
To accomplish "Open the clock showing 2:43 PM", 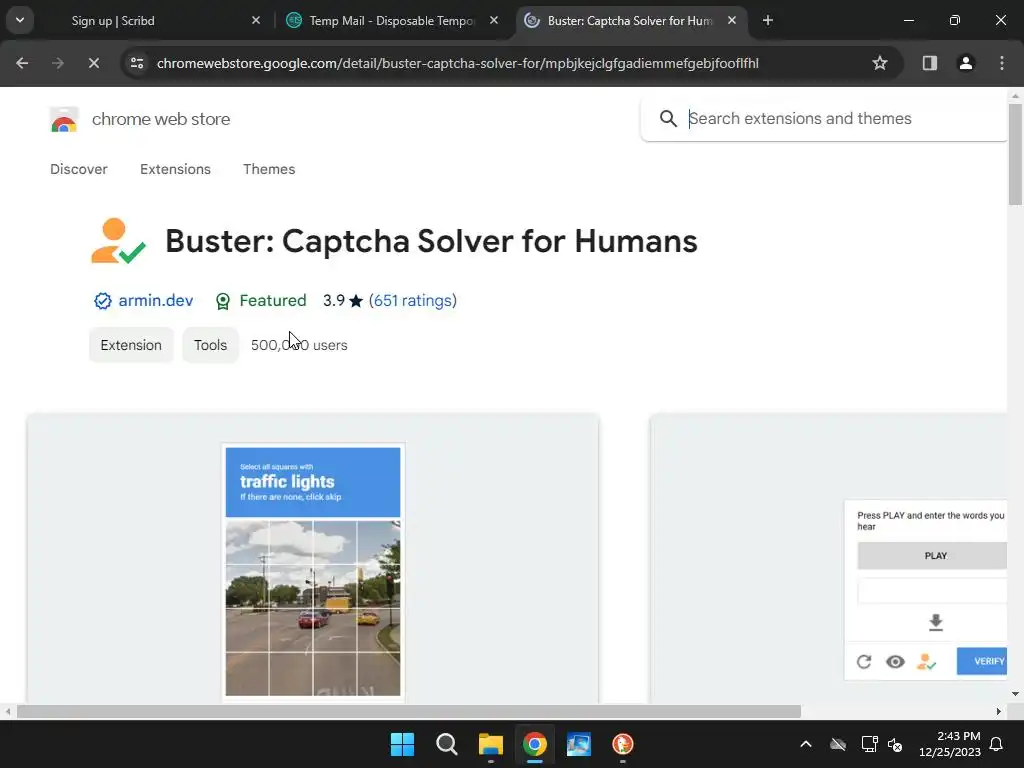I will (950, 744).
